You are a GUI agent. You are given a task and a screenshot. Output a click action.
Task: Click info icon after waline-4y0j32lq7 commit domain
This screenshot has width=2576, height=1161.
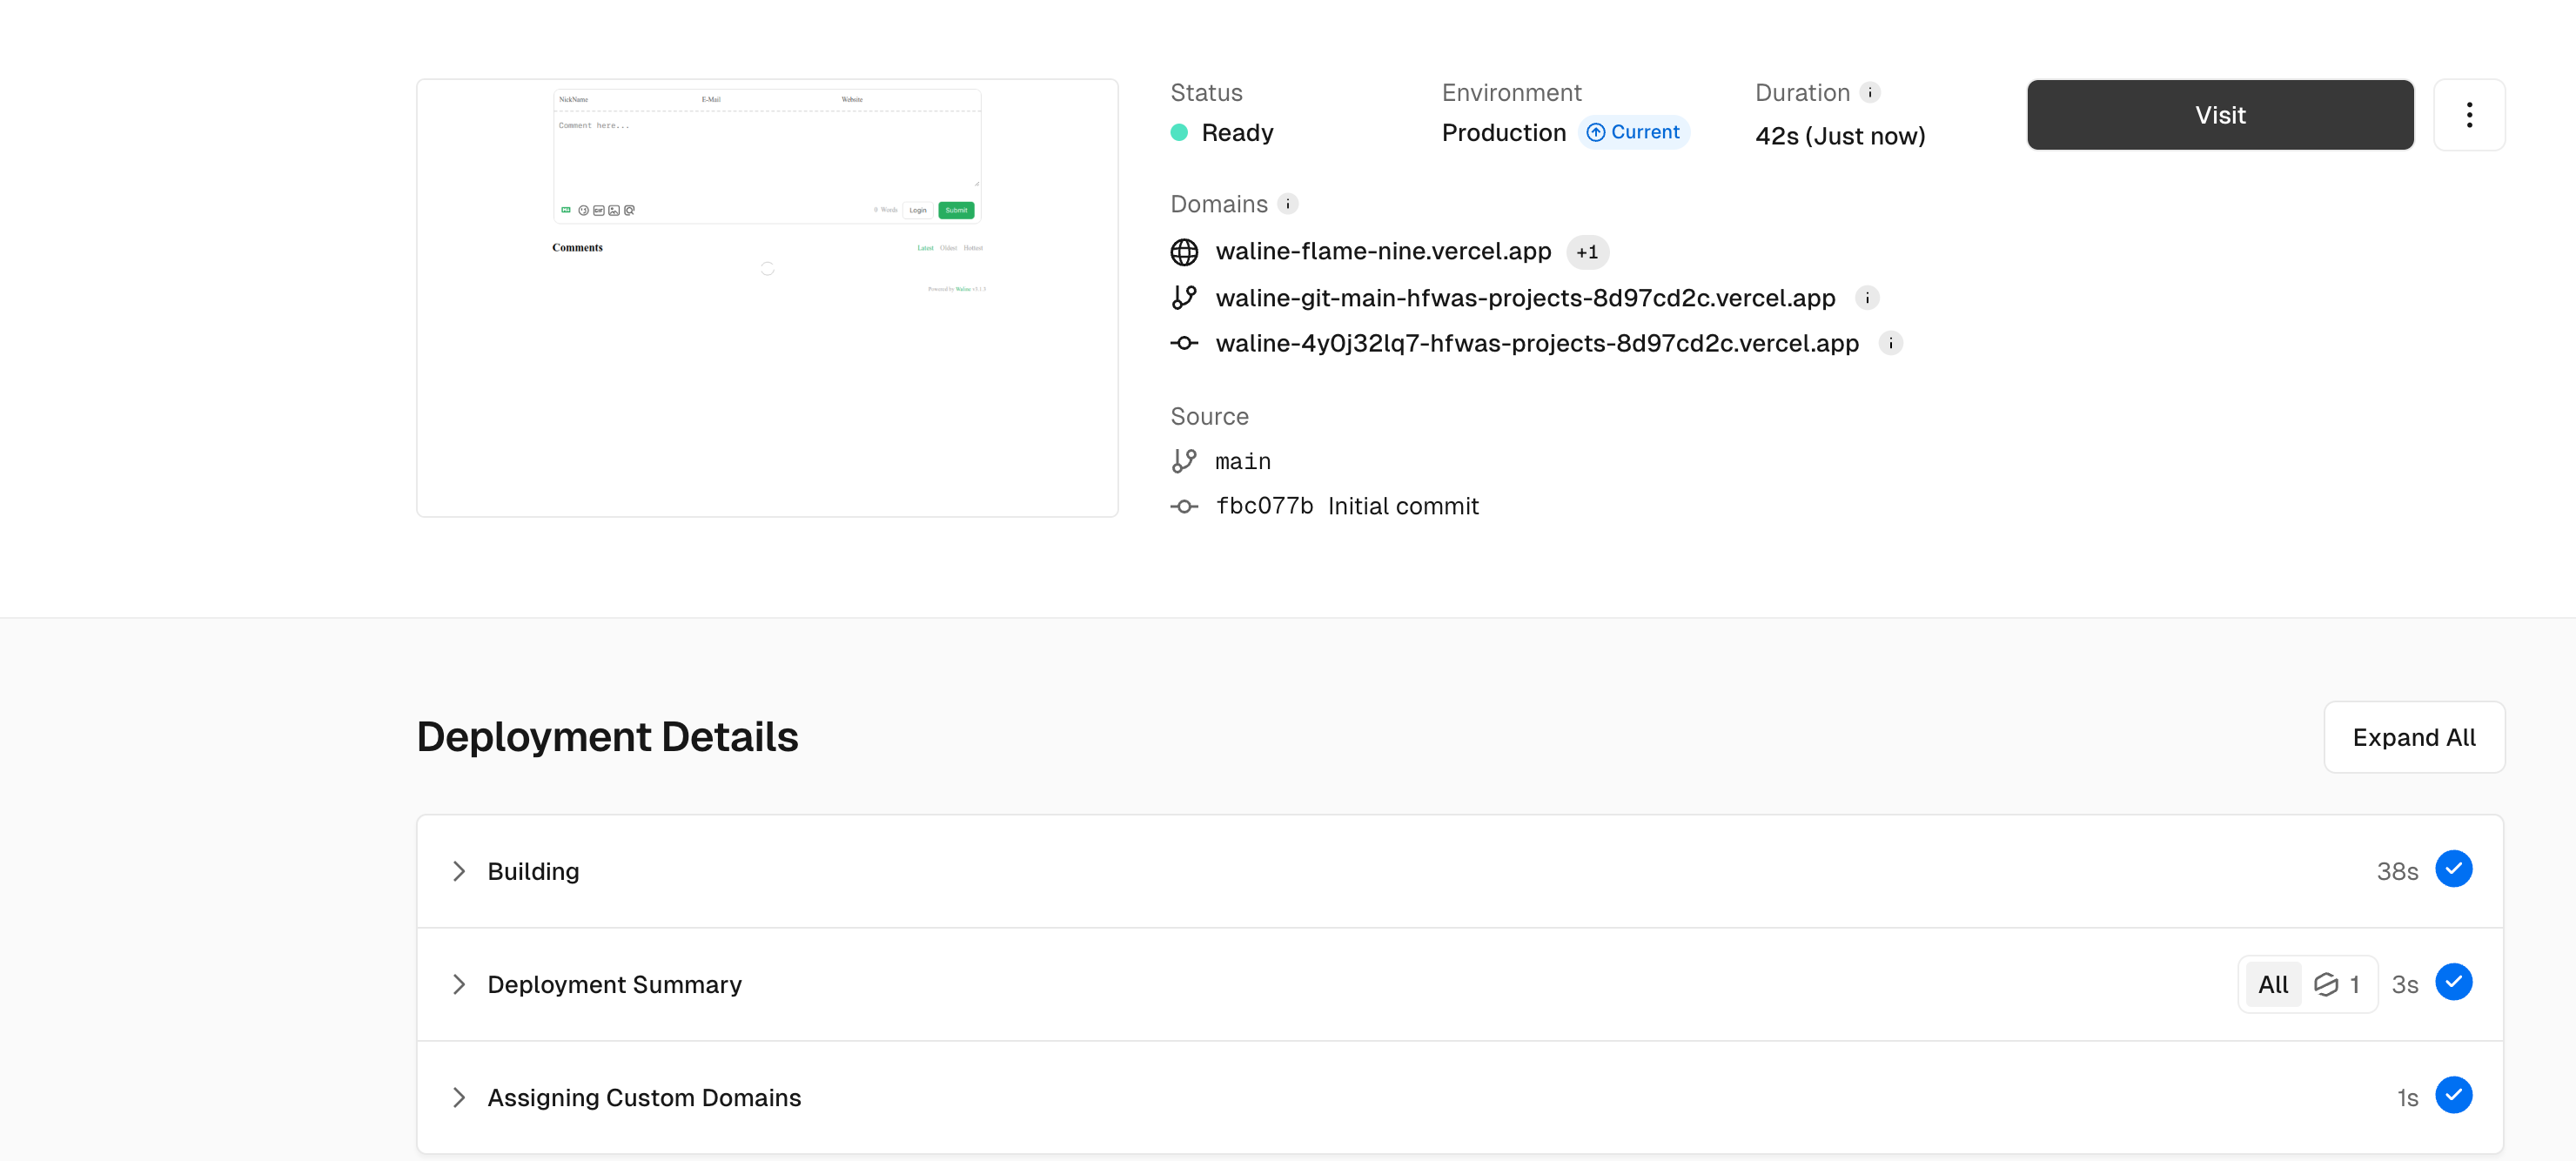coord(1889,343)
